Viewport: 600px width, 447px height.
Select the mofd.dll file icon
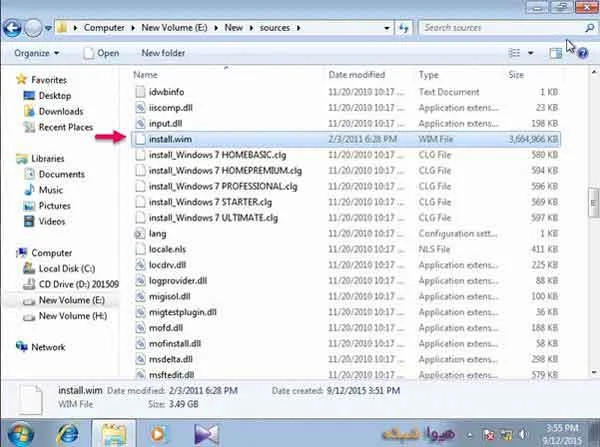(140, 328)
